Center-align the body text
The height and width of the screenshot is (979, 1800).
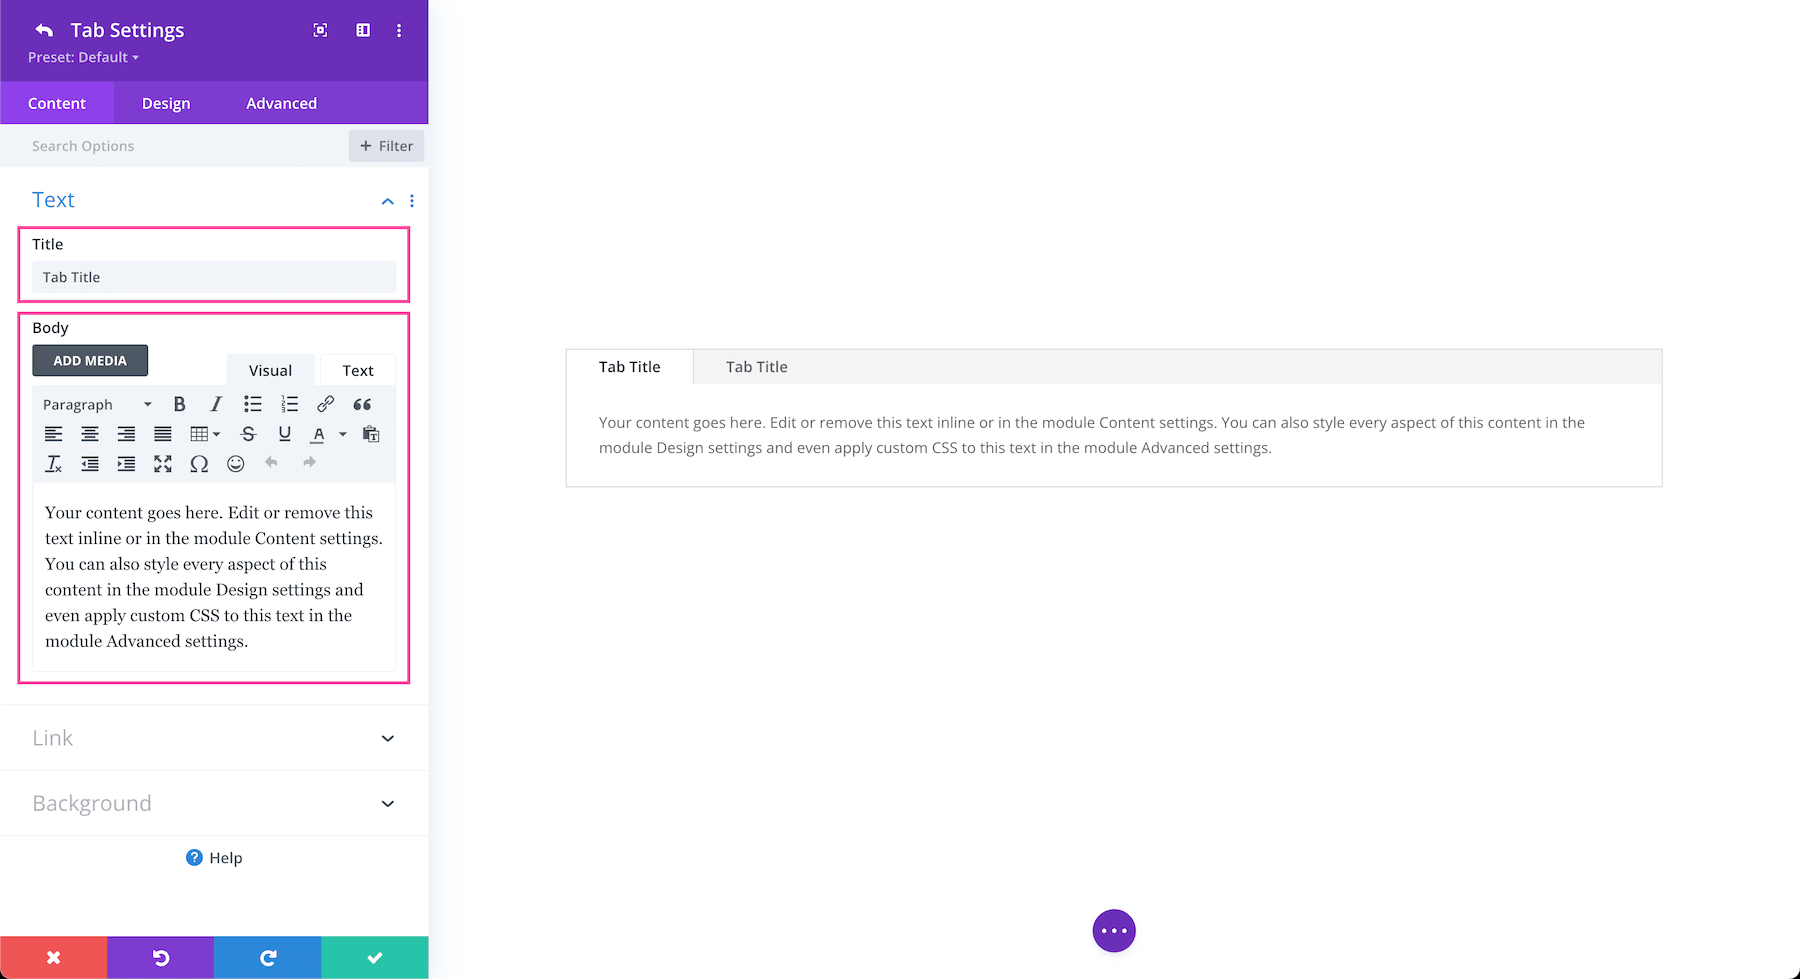90,434
